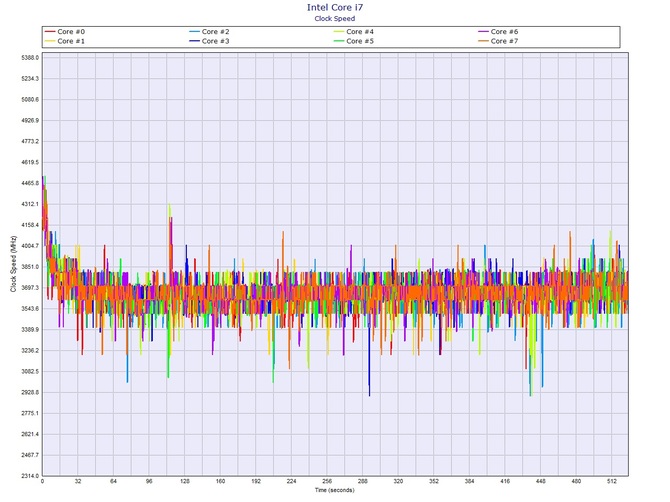Click the blue Core #2 color line

[x=194, y=32]
